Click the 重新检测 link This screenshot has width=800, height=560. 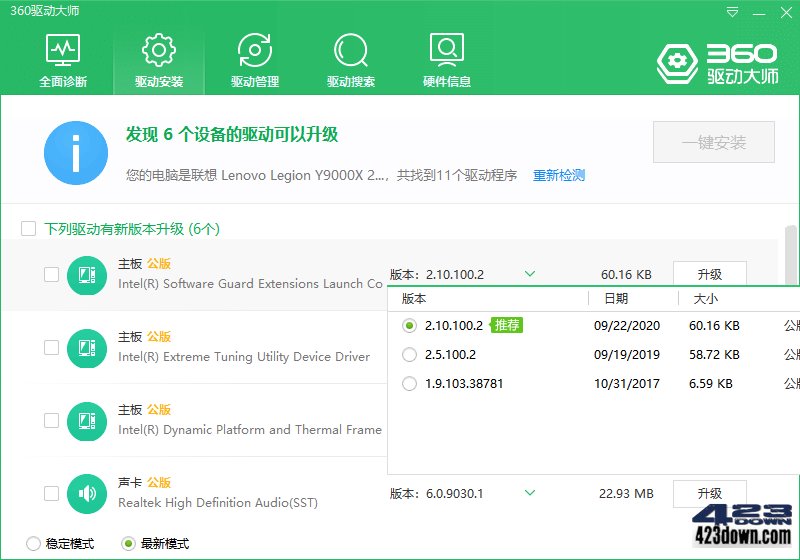point(559,175)
